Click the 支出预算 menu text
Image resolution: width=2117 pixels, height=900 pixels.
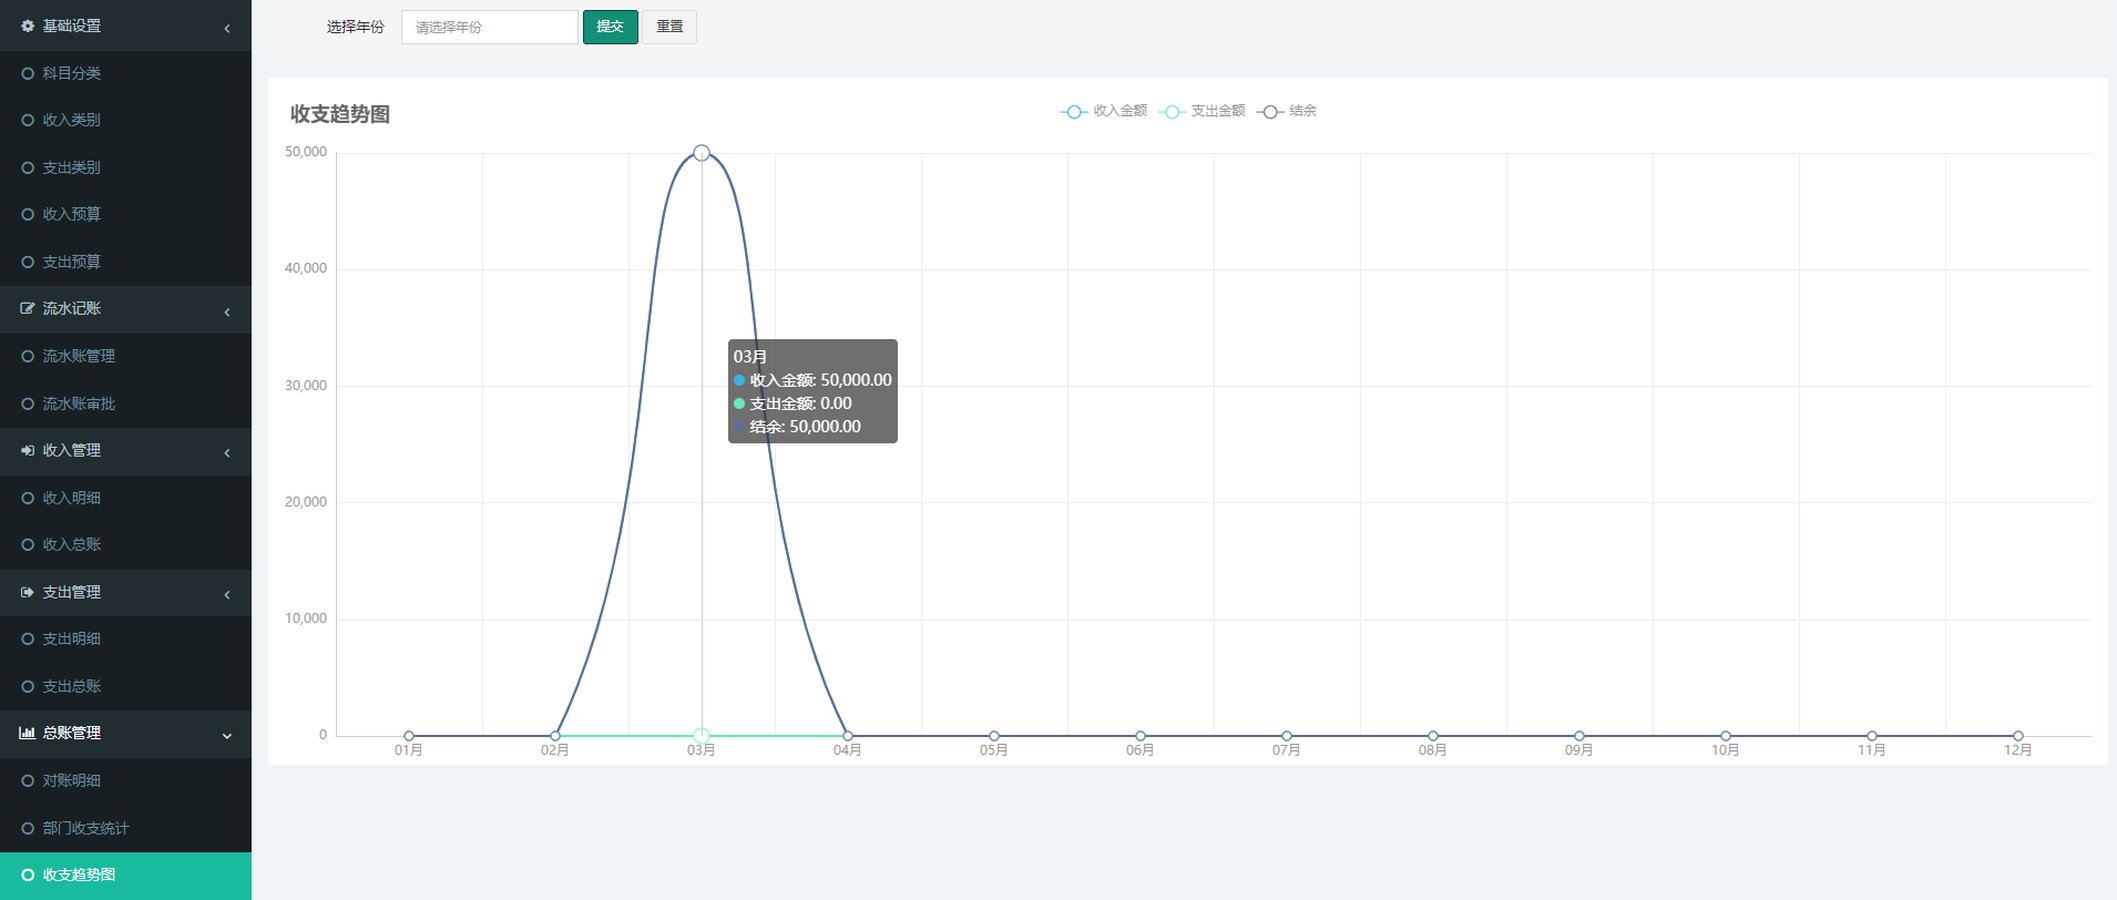(71, 262)
